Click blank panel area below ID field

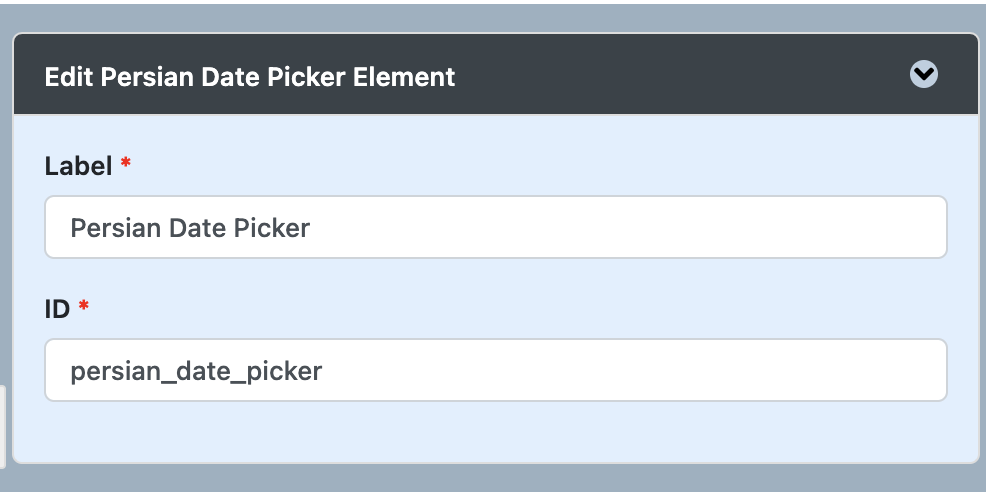click(495, 433)
